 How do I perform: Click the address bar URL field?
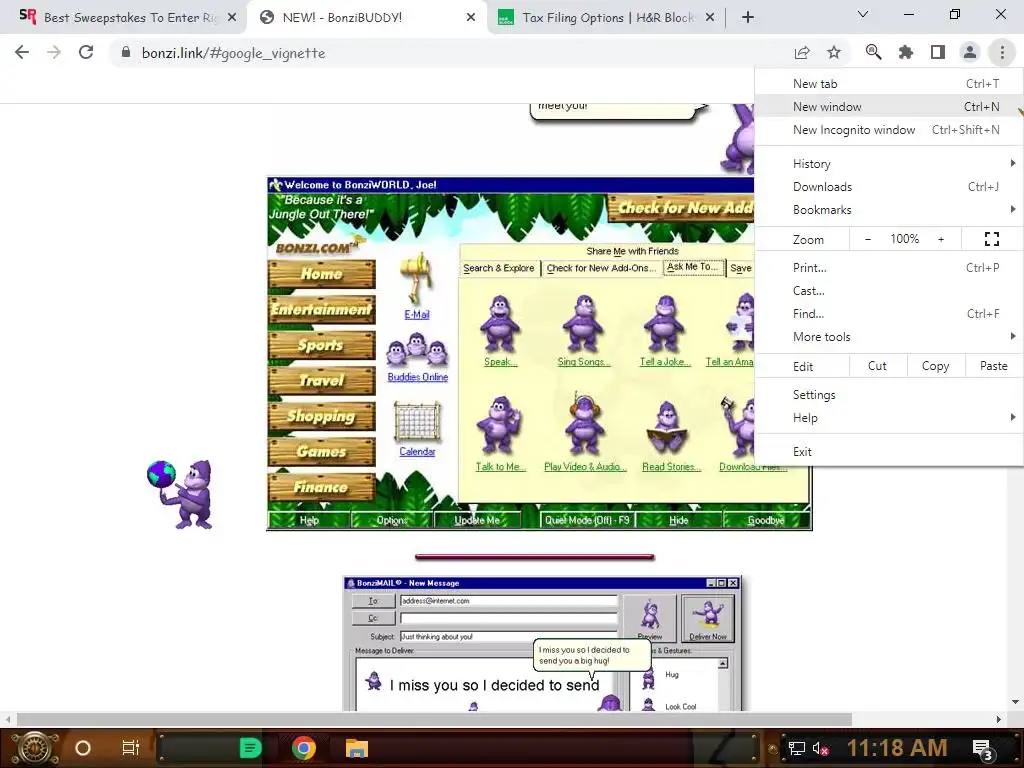pyautogui.click(x=451, y=53)
